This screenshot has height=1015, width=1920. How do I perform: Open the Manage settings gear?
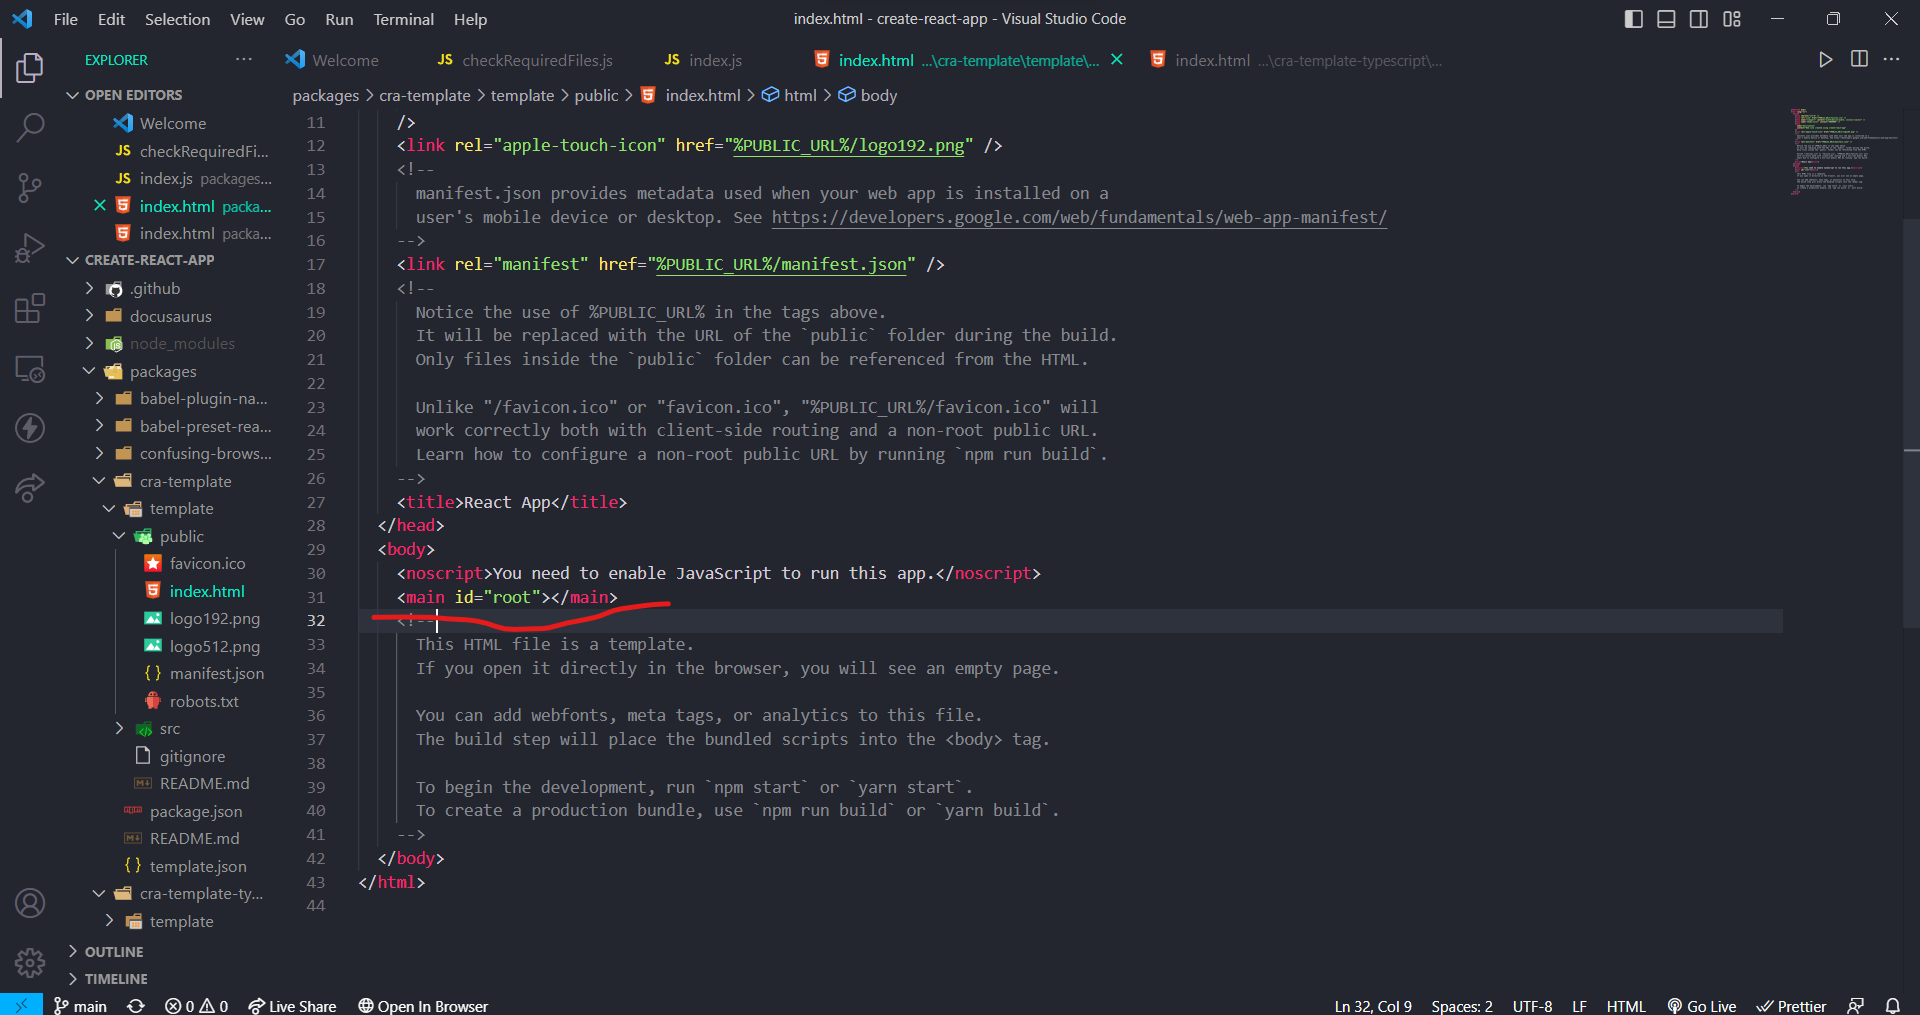29,962
